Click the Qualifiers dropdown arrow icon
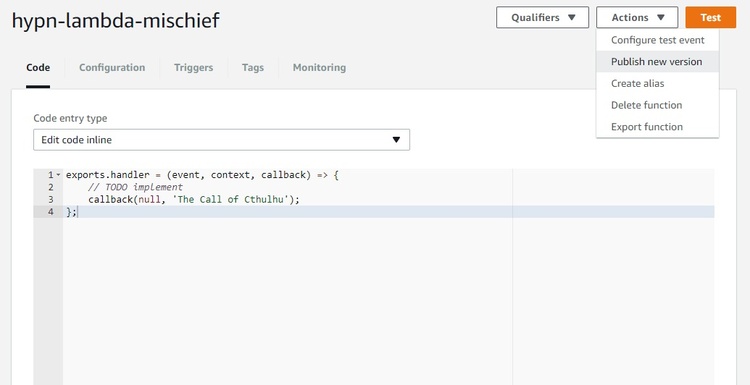750x385 pixels. pos(572,18)
